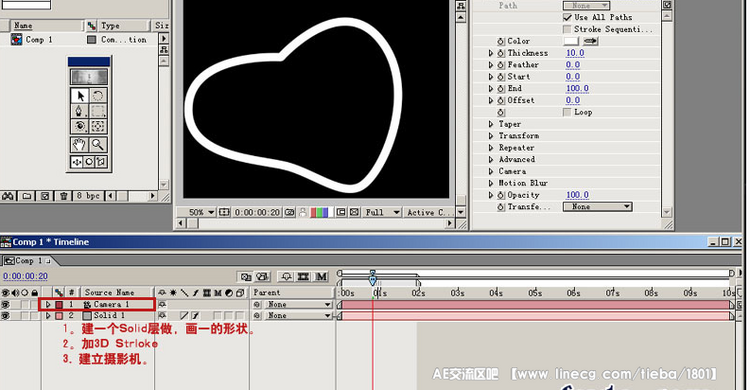The width and height of the screenshot is (750, 390).
Task: Expand Camera 1 layer in timeline
Action: point(48,304)
